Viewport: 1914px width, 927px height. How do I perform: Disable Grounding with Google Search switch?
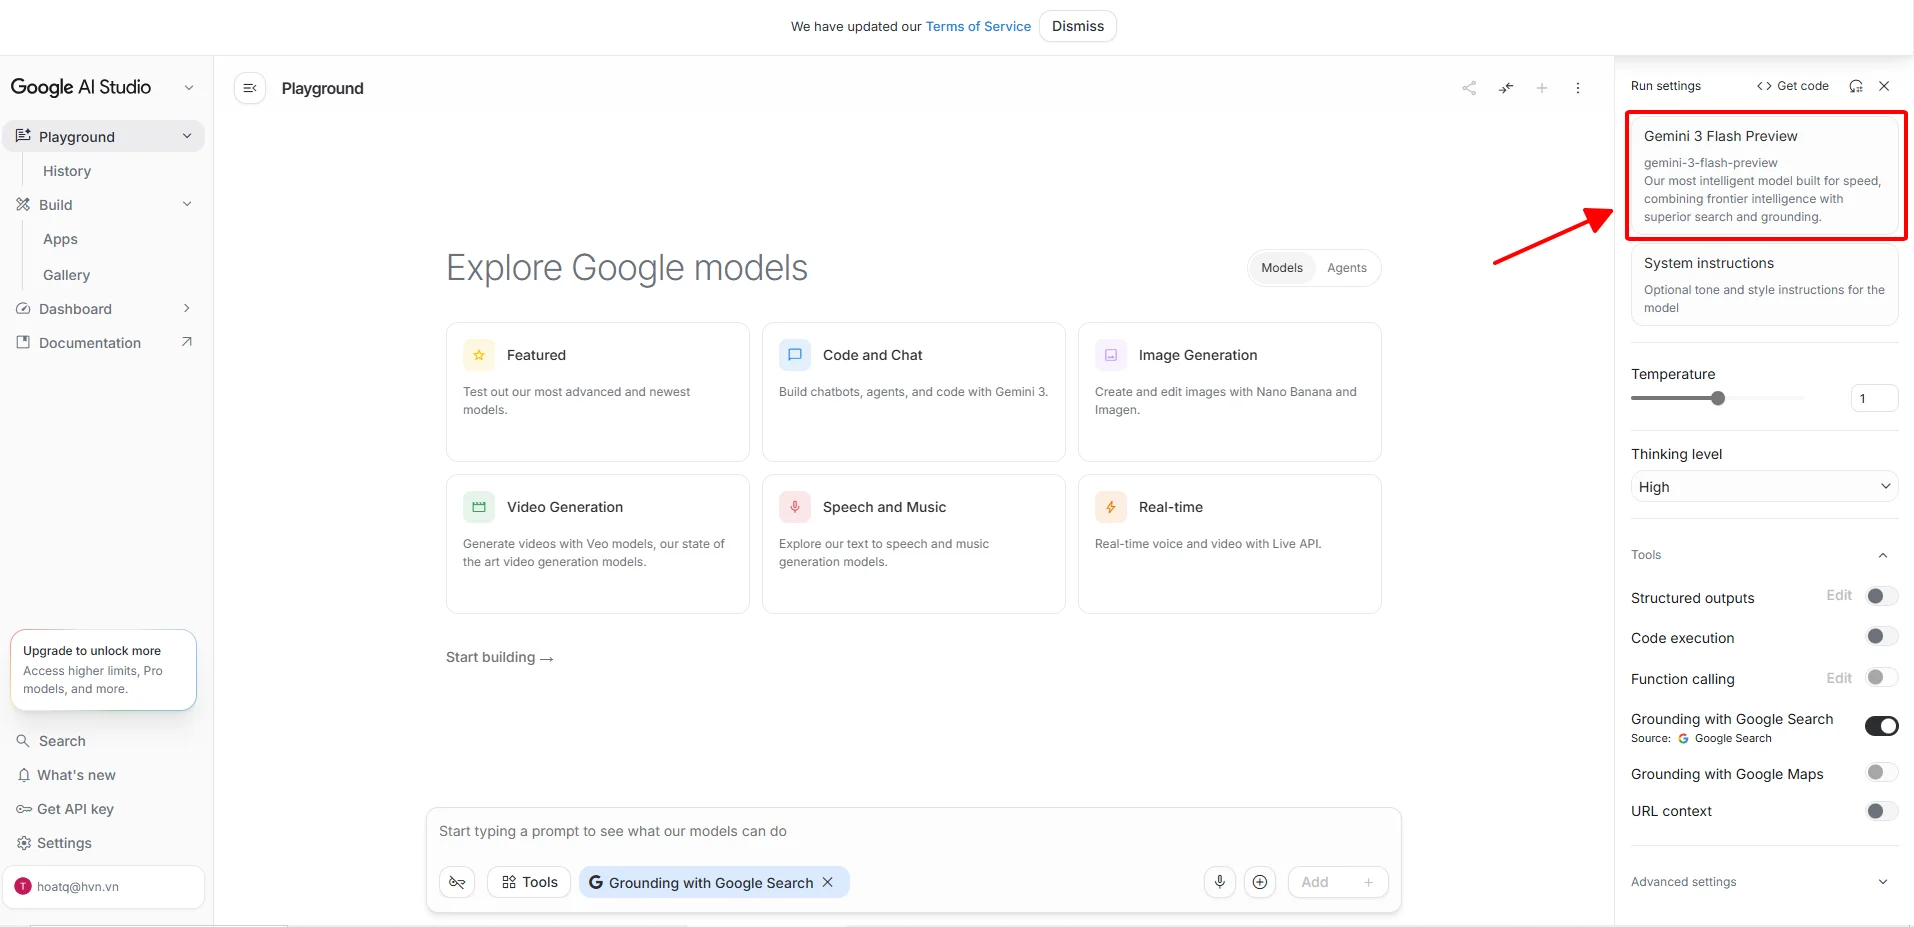pos(1881,726)
